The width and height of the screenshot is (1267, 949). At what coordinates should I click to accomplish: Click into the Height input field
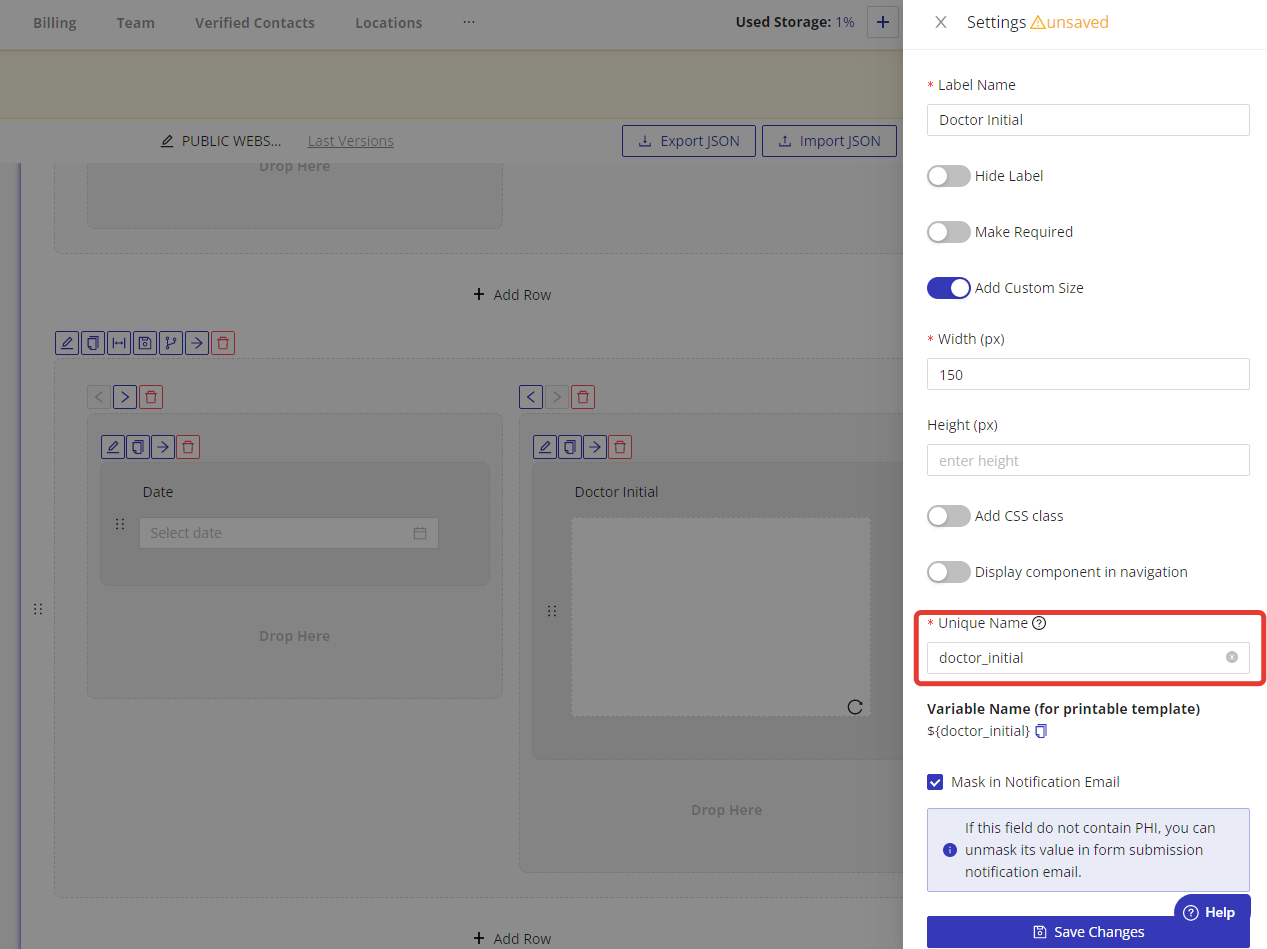(x=1088, y=460)
